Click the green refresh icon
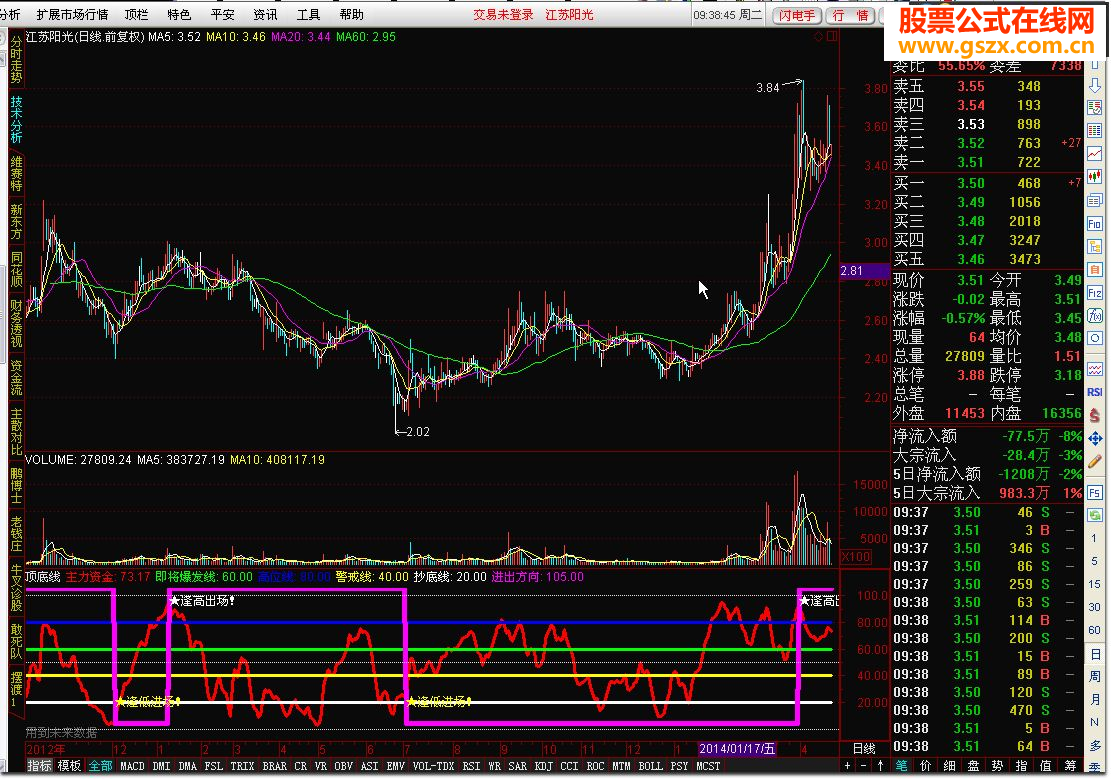This screenshot has width=1111, height=779. pyautogui.click(x=1095, y=515)
